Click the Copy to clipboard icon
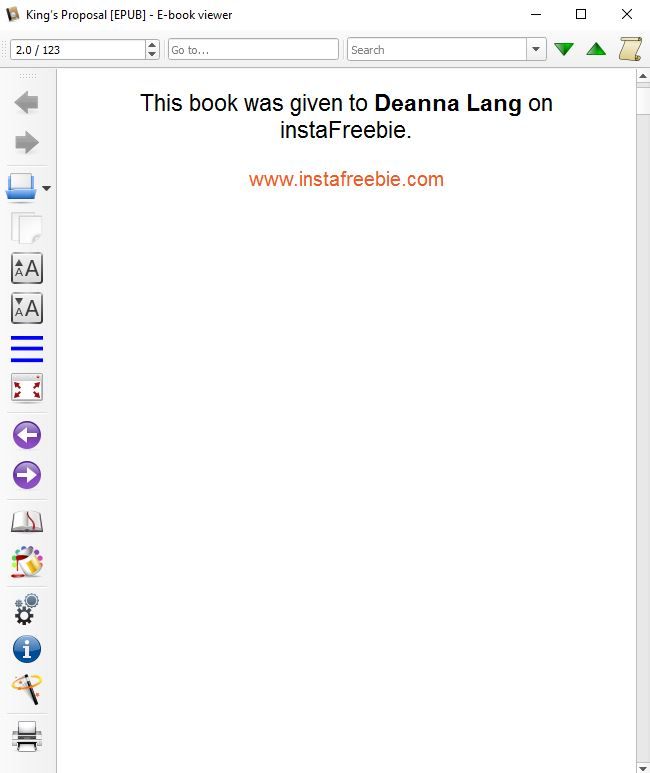 coord(27,228)
